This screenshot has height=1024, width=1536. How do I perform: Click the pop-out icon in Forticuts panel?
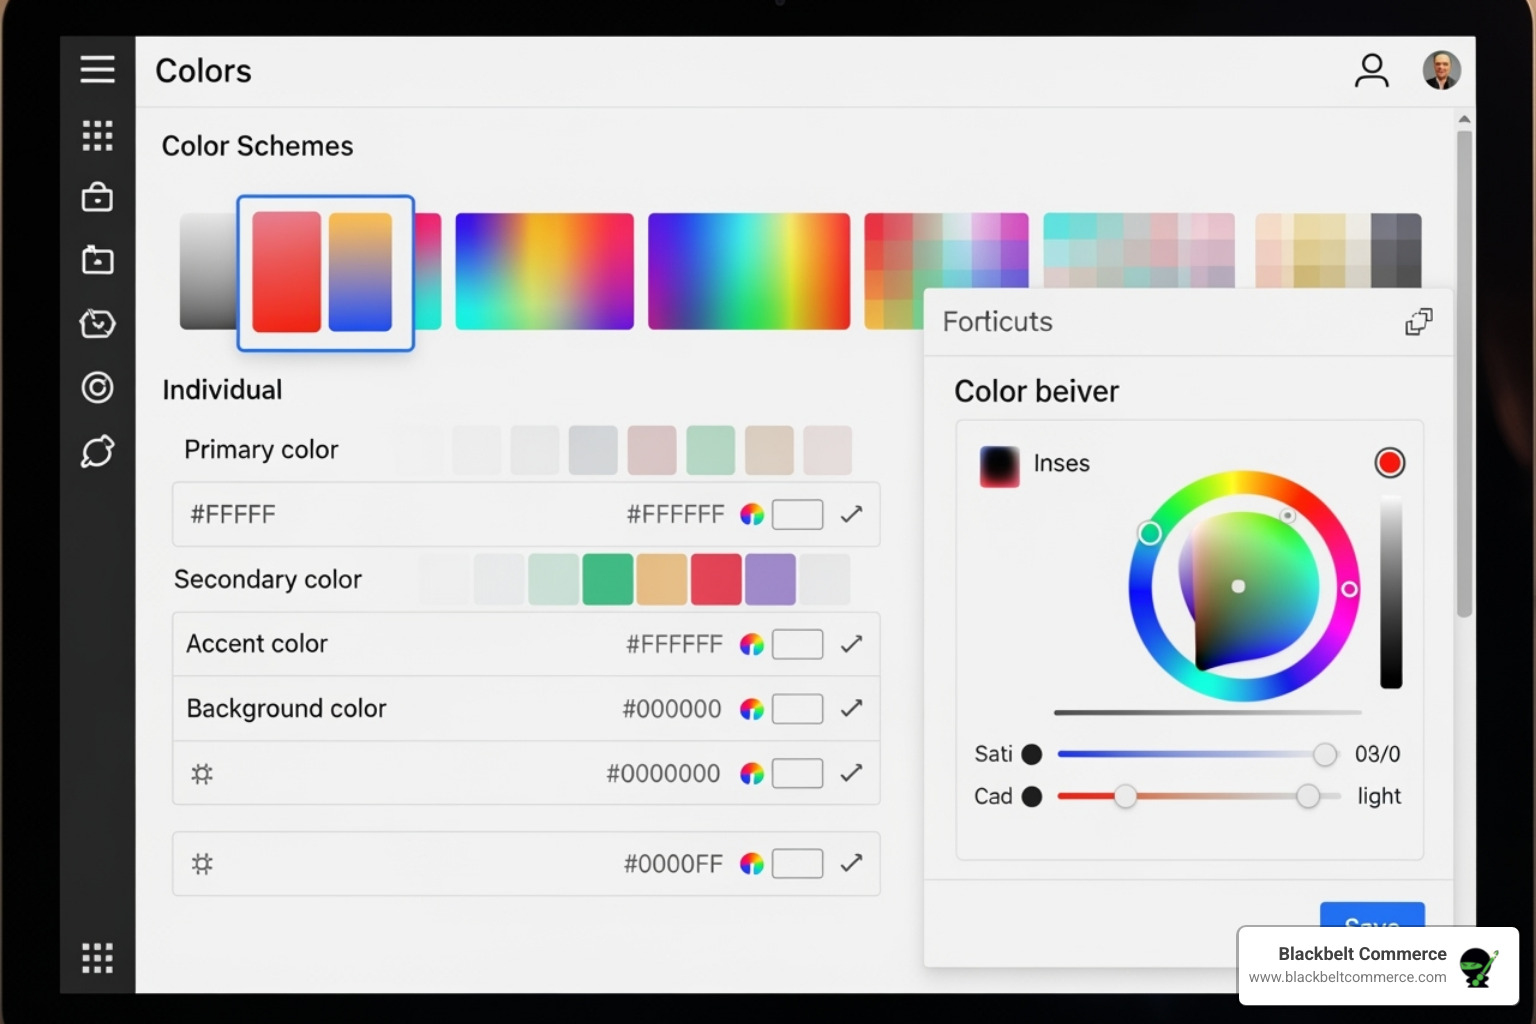[1418, 321]
